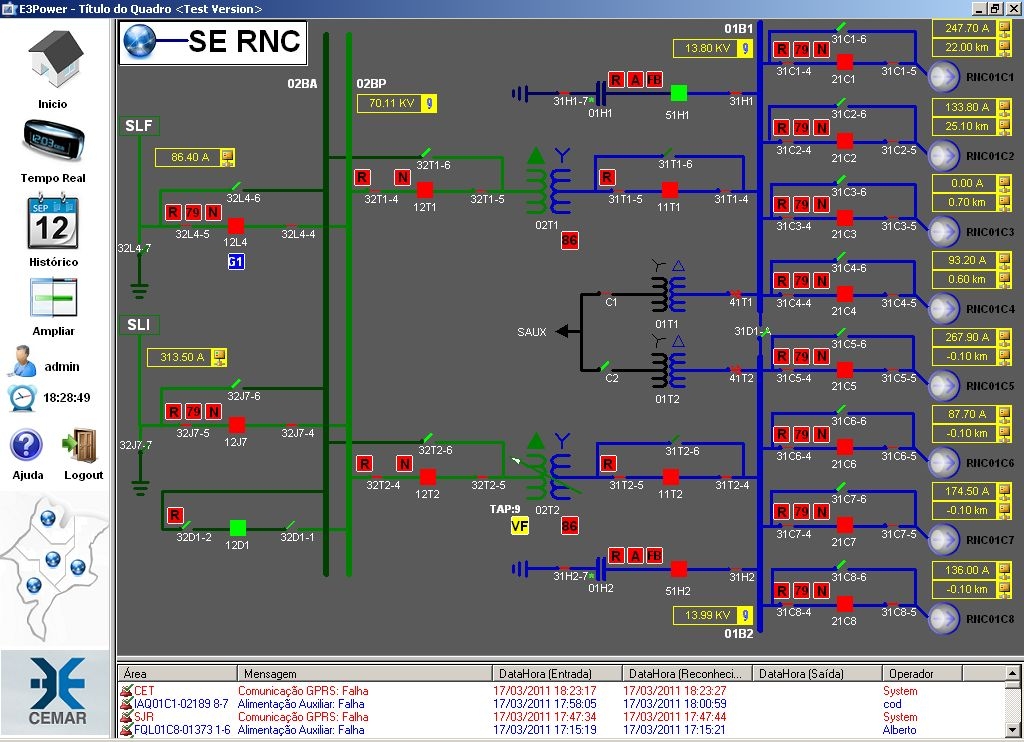1024x742 pixels.
Task: Toggle the green breaker 51H1
Action: (x=679, y=93)
